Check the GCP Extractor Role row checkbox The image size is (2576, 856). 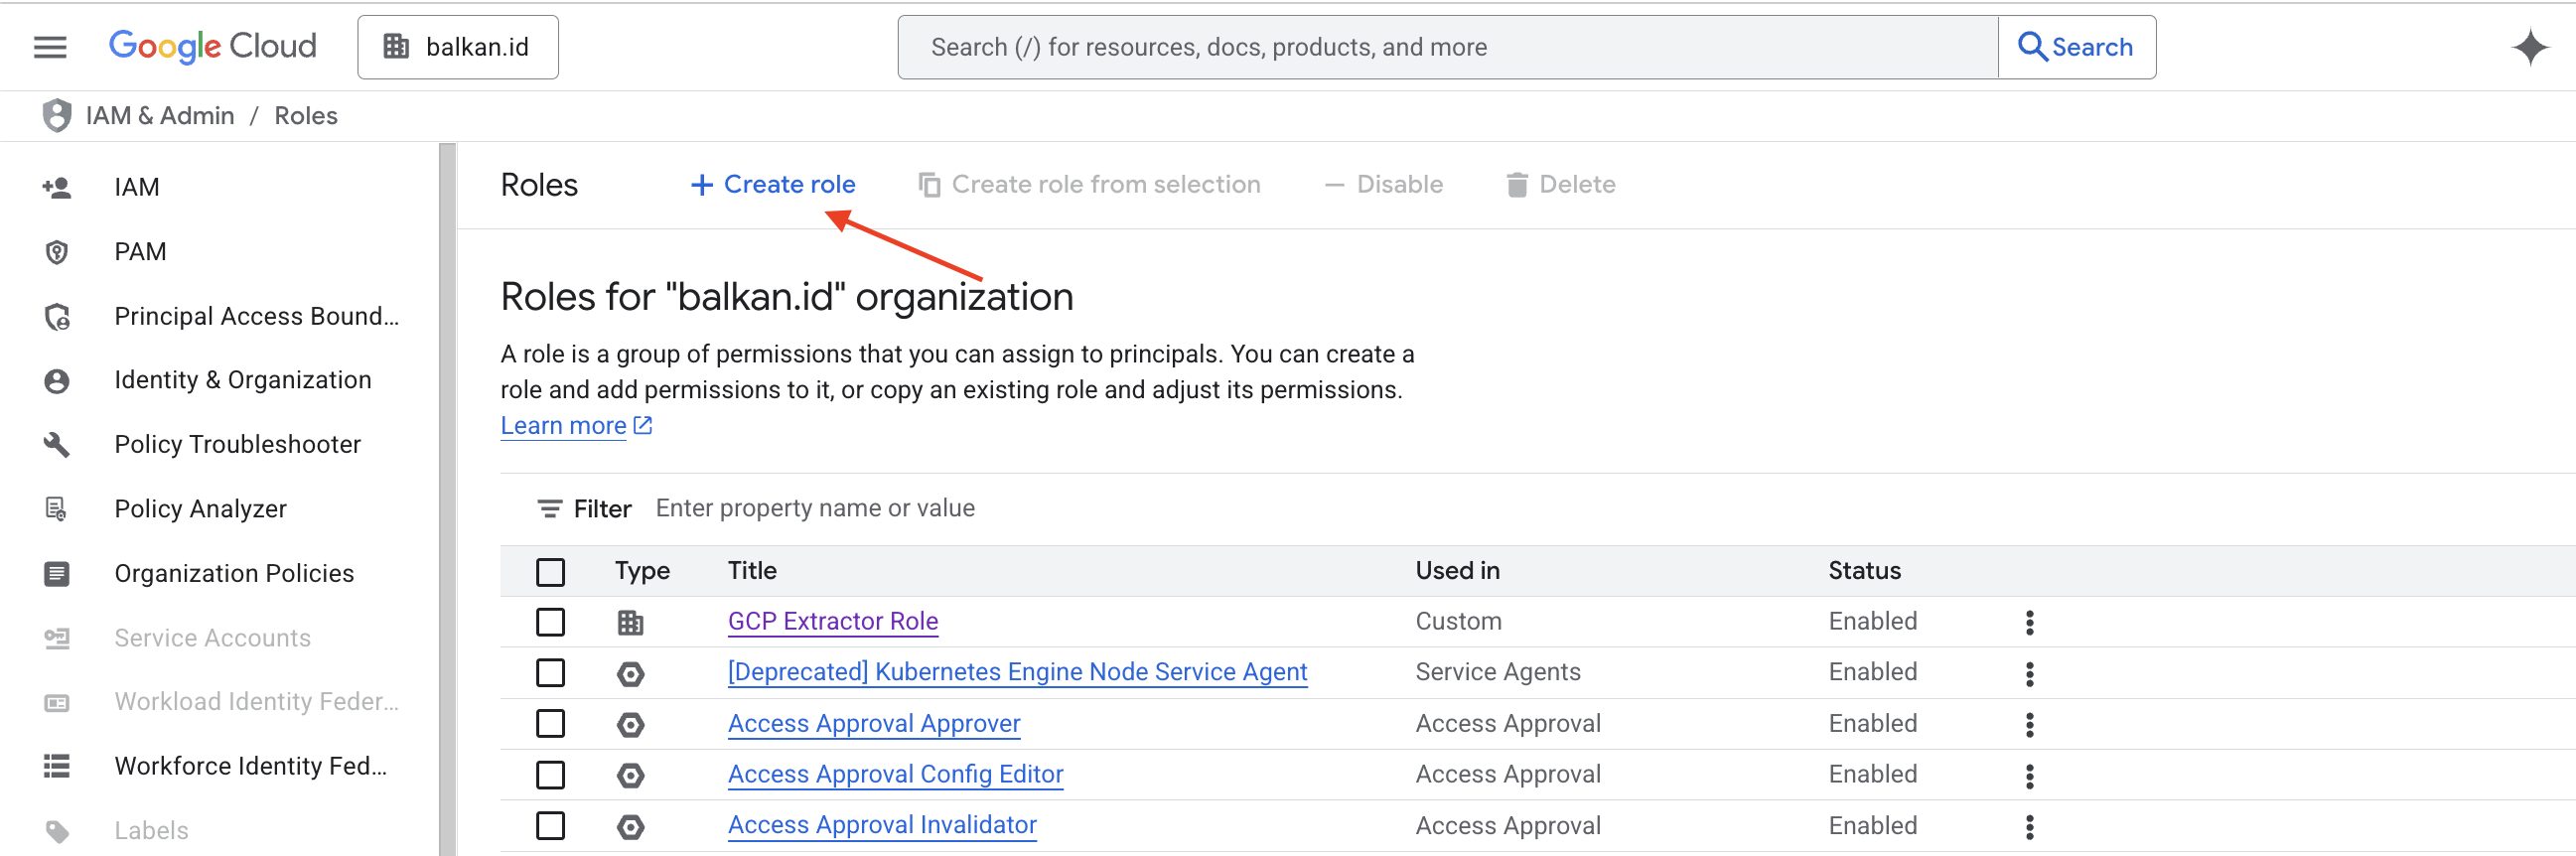pyautogui.click(x=550, y=622)
